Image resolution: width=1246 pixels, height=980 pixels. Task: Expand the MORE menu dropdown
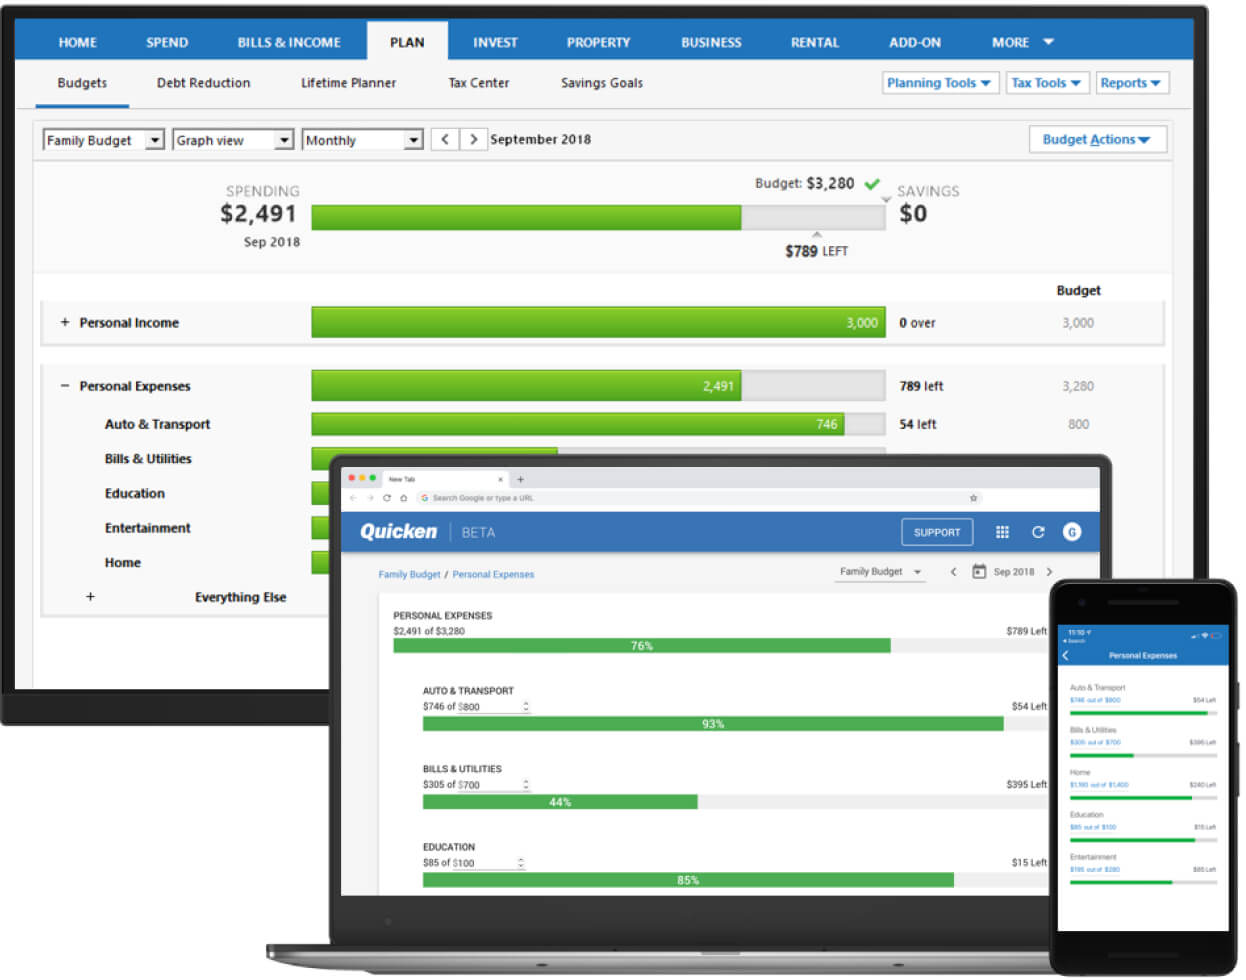(1022, 42)
